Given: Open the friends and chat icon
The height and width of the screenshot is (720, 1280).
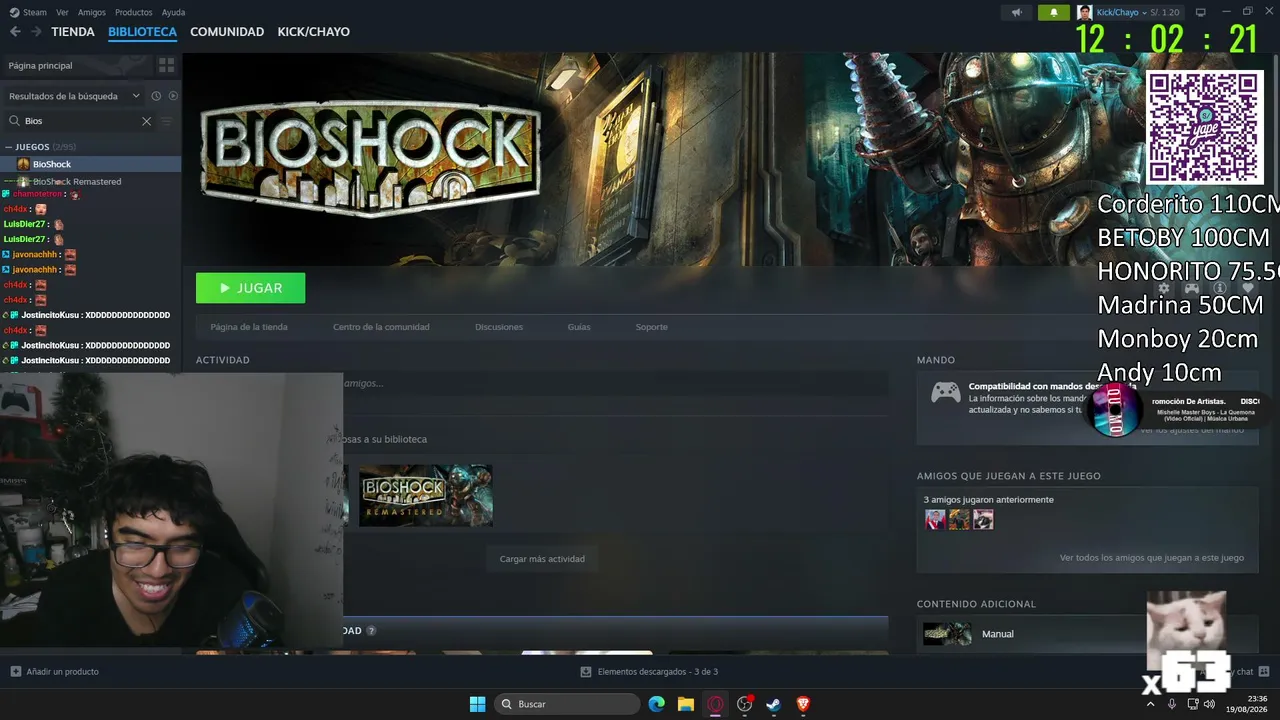Looking at the screenshot, I should pos(1264,672).
